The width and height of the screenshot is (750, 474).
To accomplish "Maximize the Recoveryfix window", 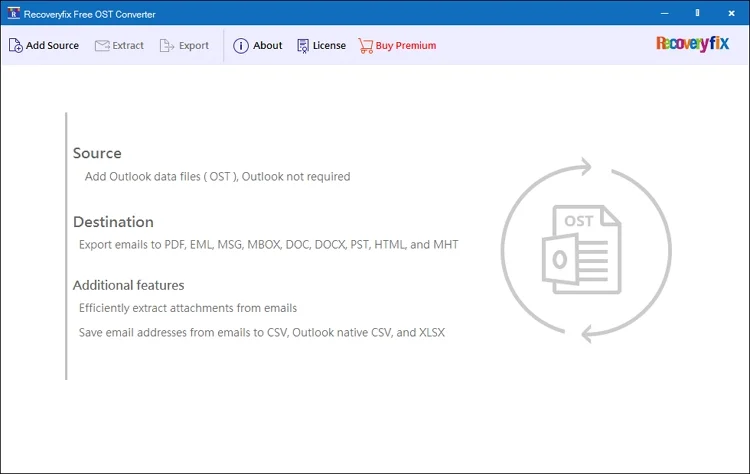I will [x=697, y=13].
